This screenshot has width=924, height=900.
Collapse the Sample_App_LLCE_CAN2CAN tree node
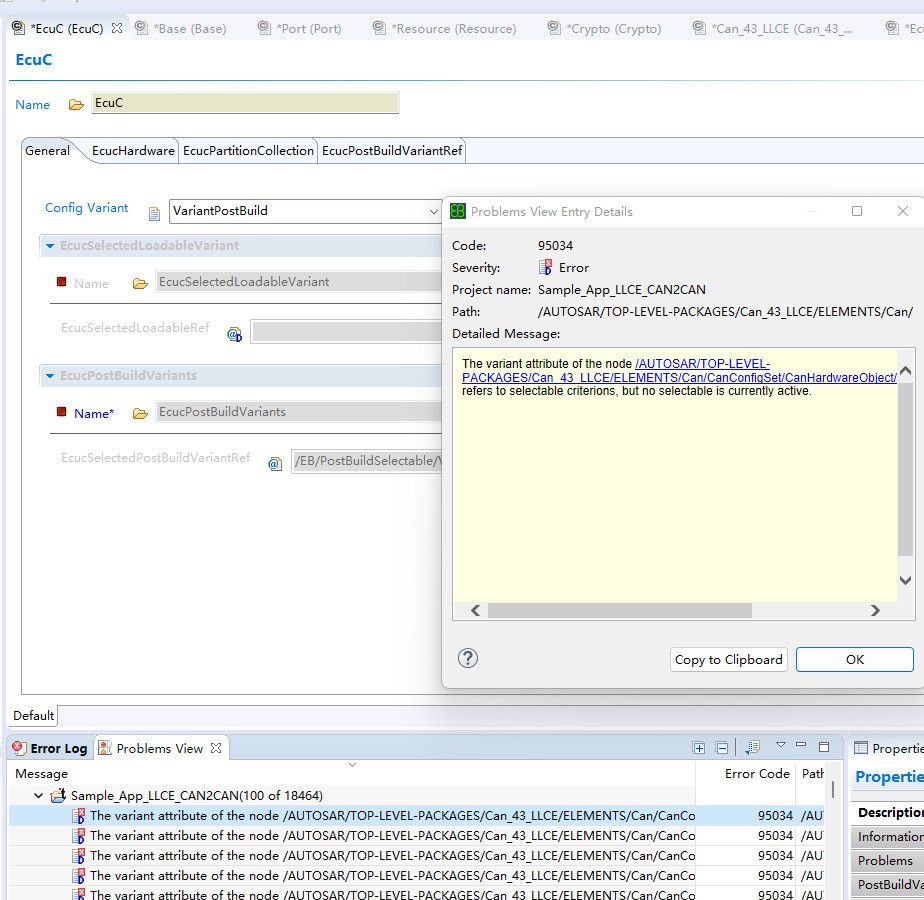[x=38, y=796]
